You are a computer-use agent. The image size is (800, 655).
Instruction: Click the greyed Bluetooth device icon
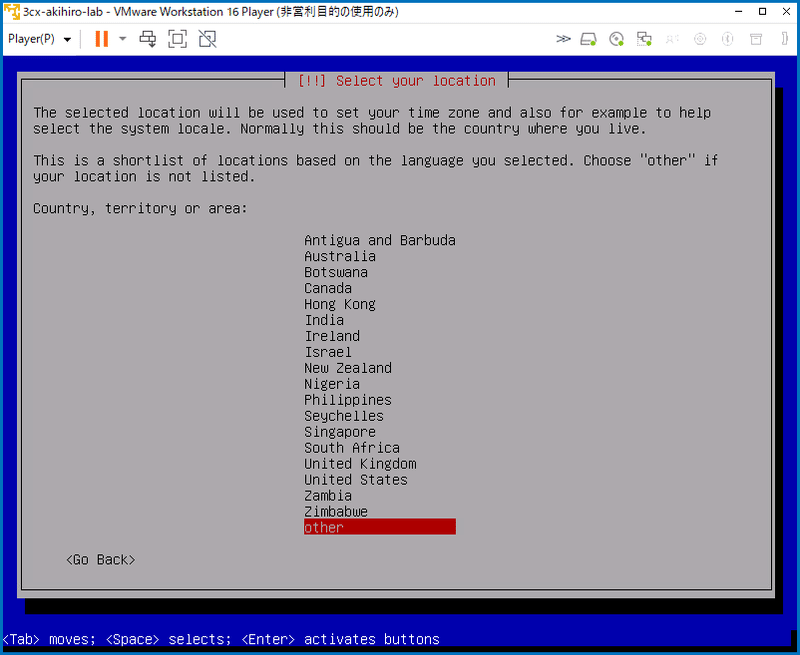pyautogui.click(x=728, y=39)
